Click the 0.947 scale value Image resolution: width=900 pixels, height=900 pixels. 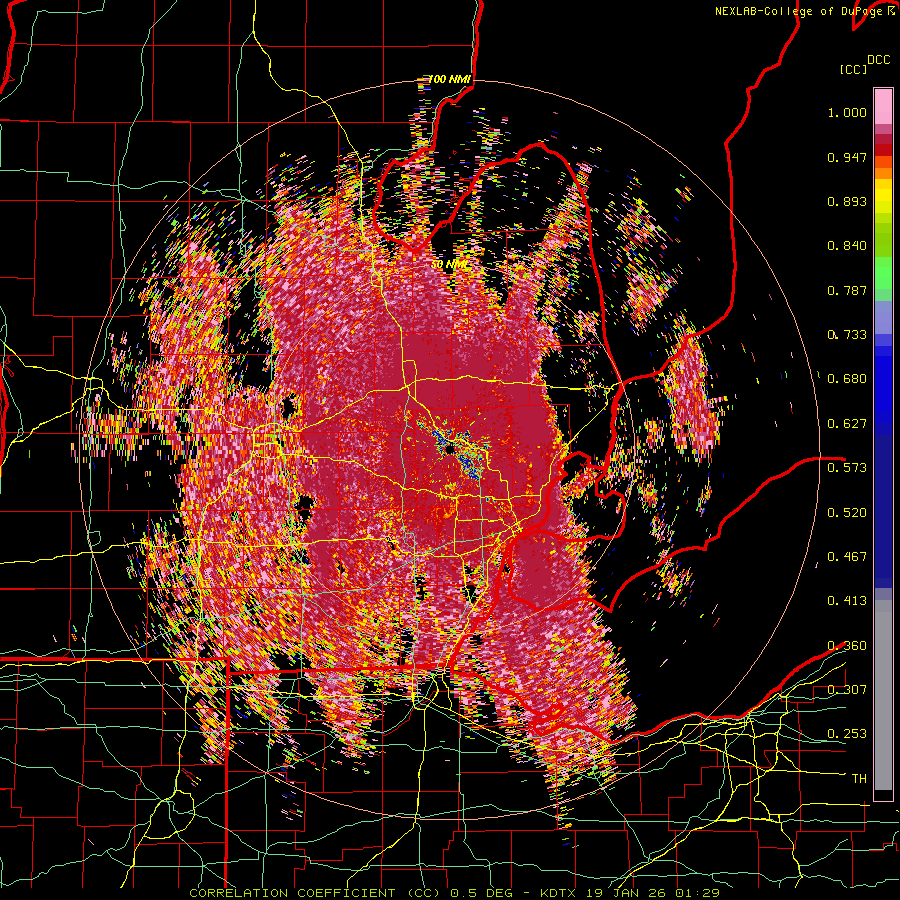click(x=847, y=157)
